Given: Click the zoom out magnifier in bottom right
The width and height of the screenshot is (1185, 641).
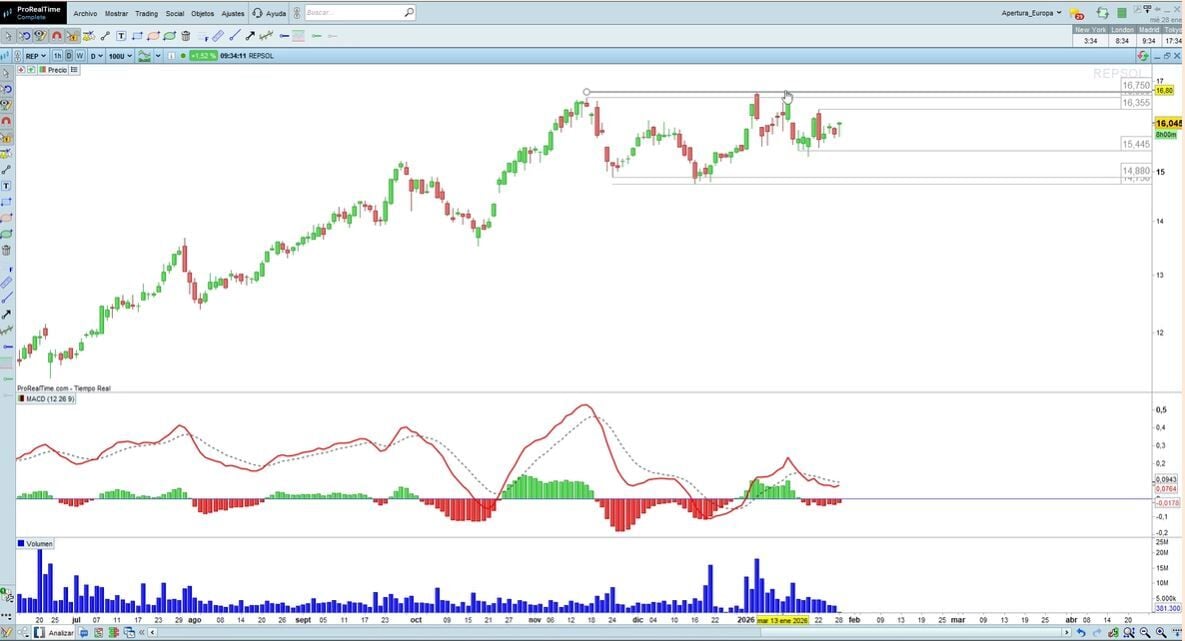Looking at the screenshot, I should tap(1144, 633).
